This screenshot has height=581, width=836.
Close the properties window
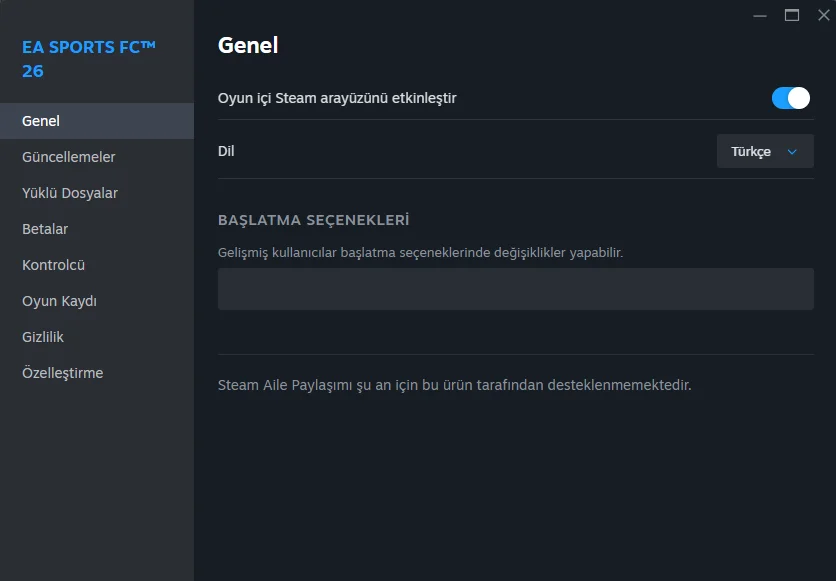pyautogui.click(x=823, y=15)
